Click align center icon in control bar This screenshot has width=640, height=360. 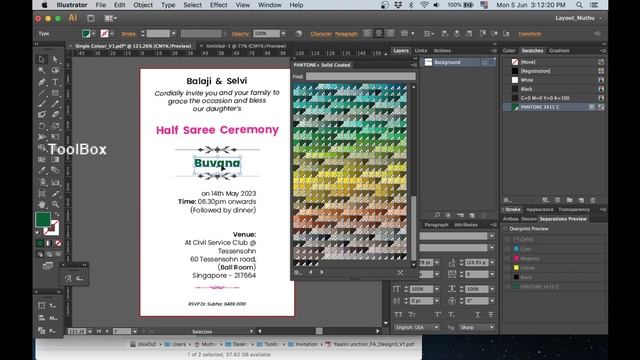379,33
